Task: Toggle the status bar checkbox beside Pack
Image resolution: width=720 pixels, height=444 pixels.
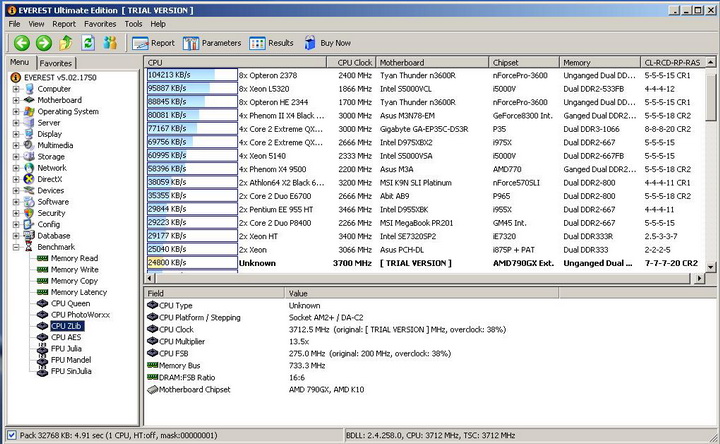Action: 12,435
